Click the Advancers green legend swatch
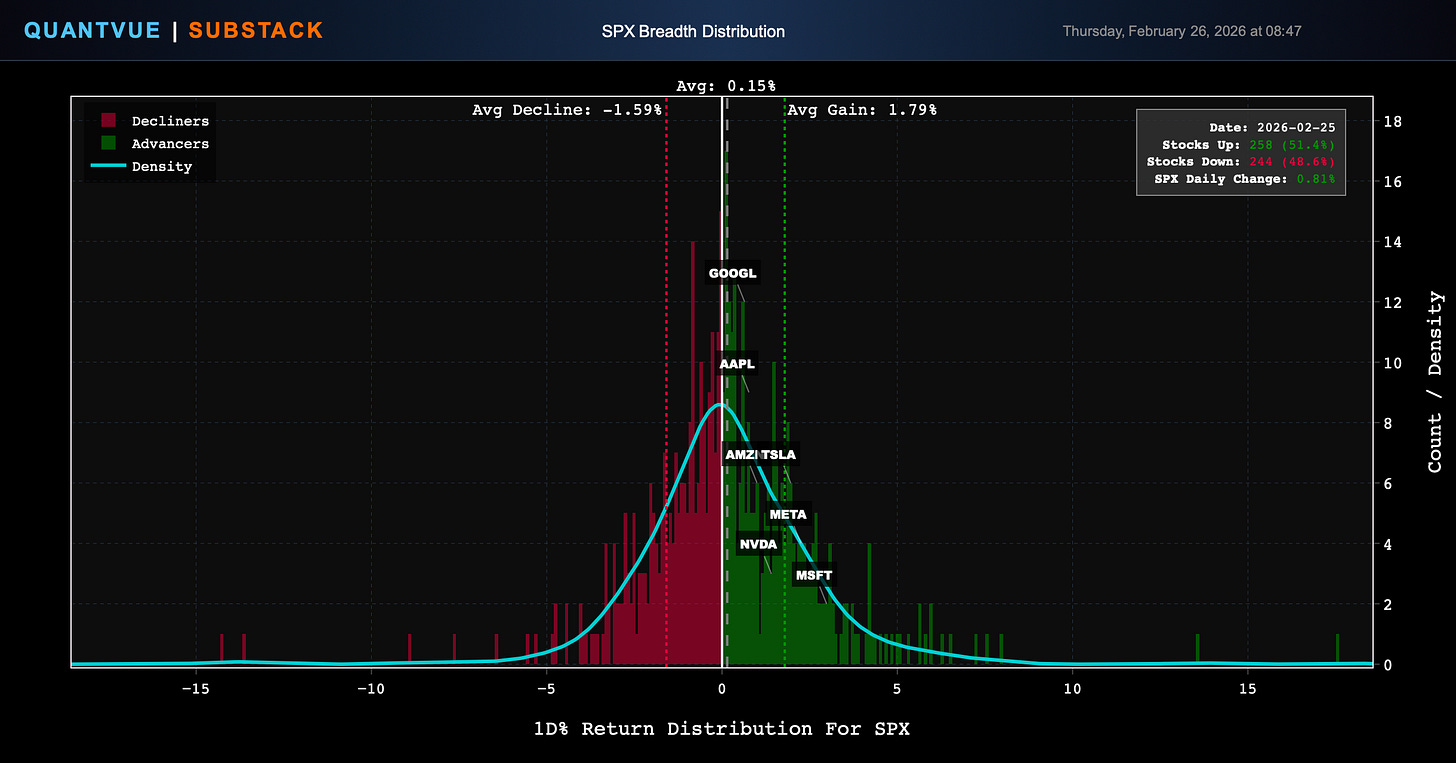 [109, 143]
